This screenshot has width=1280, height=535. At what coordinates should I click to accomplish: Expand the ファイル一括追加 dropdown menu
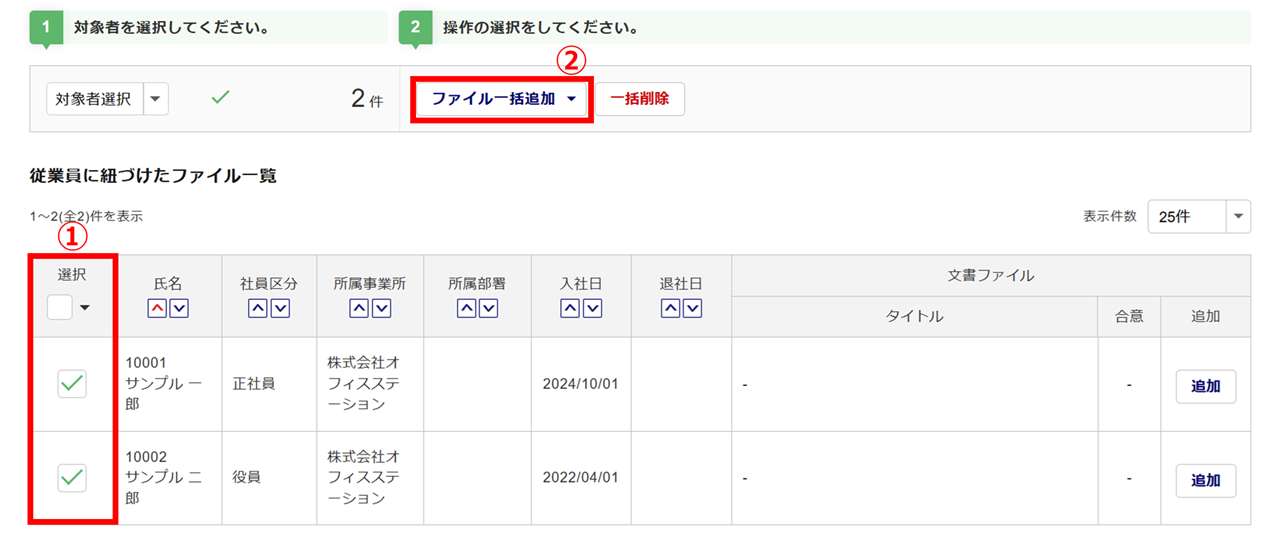point(505,99)
